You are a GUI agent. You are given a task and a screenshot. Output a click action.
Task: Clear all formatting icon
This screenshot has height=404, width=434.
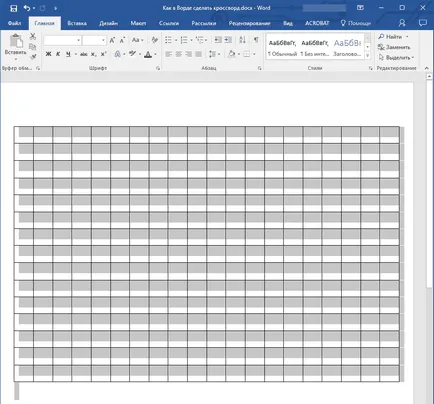(154, 40)
